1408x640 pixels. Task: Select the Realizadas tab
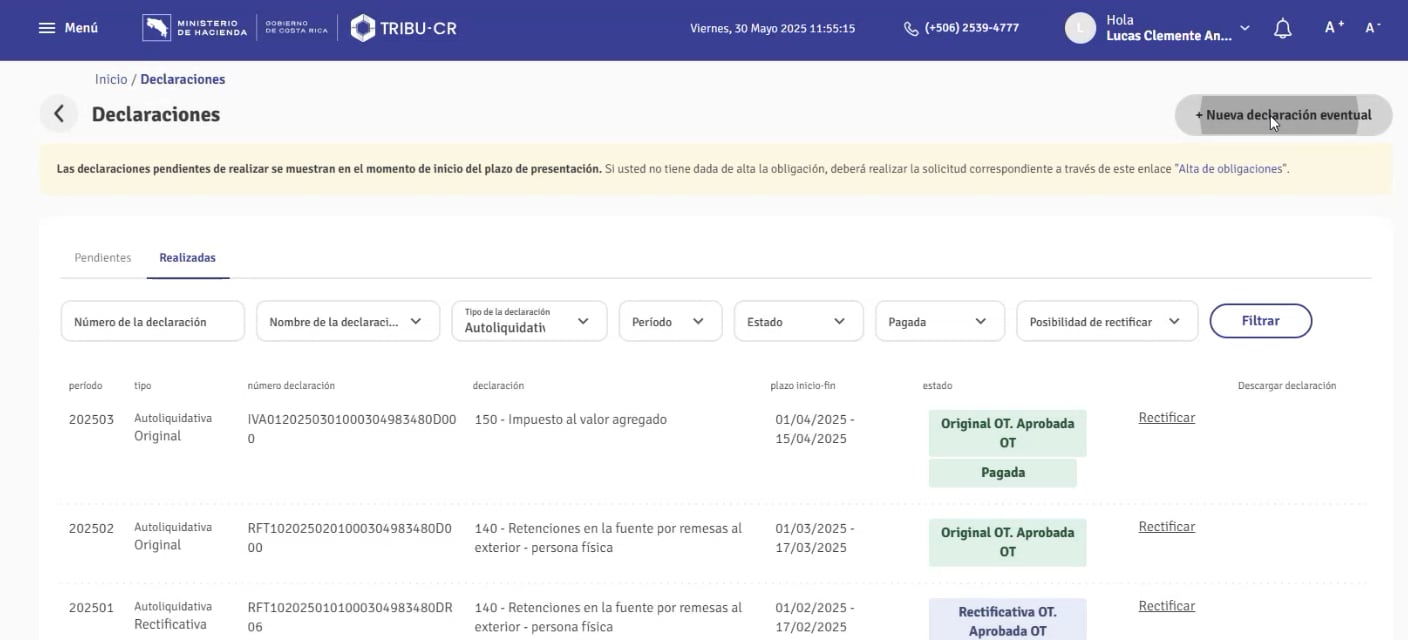[187, 257]
